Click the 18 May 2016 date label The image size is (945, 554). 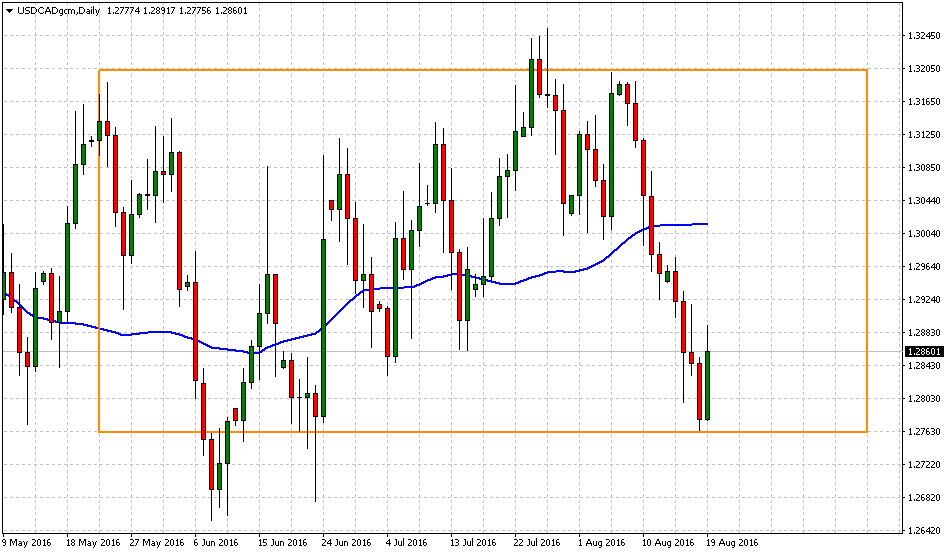(93, 543)
